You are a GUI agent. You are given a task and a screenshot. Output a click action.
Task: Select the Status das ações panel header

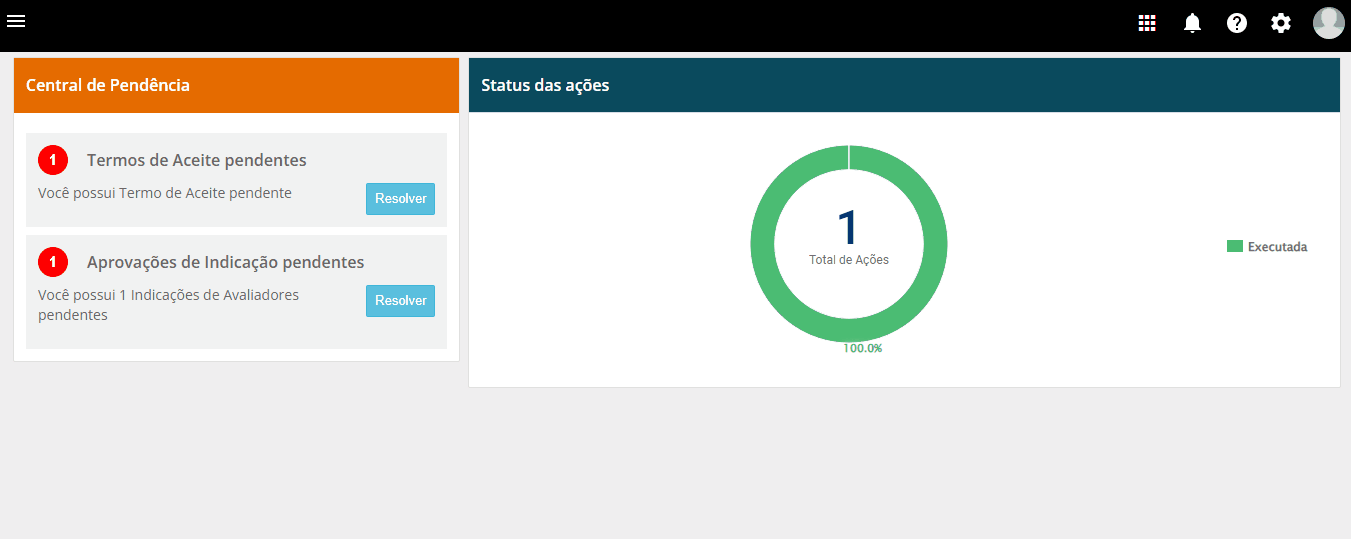click(x=904, y=86)
